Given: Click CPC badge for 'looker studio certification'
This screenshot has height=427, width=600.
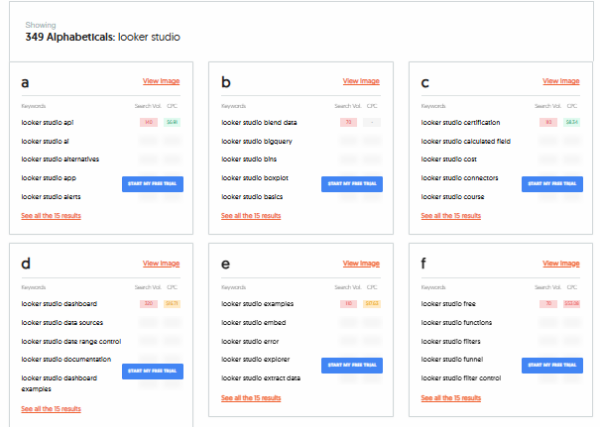Looking at the screenshot, I should tap(572, 122).
